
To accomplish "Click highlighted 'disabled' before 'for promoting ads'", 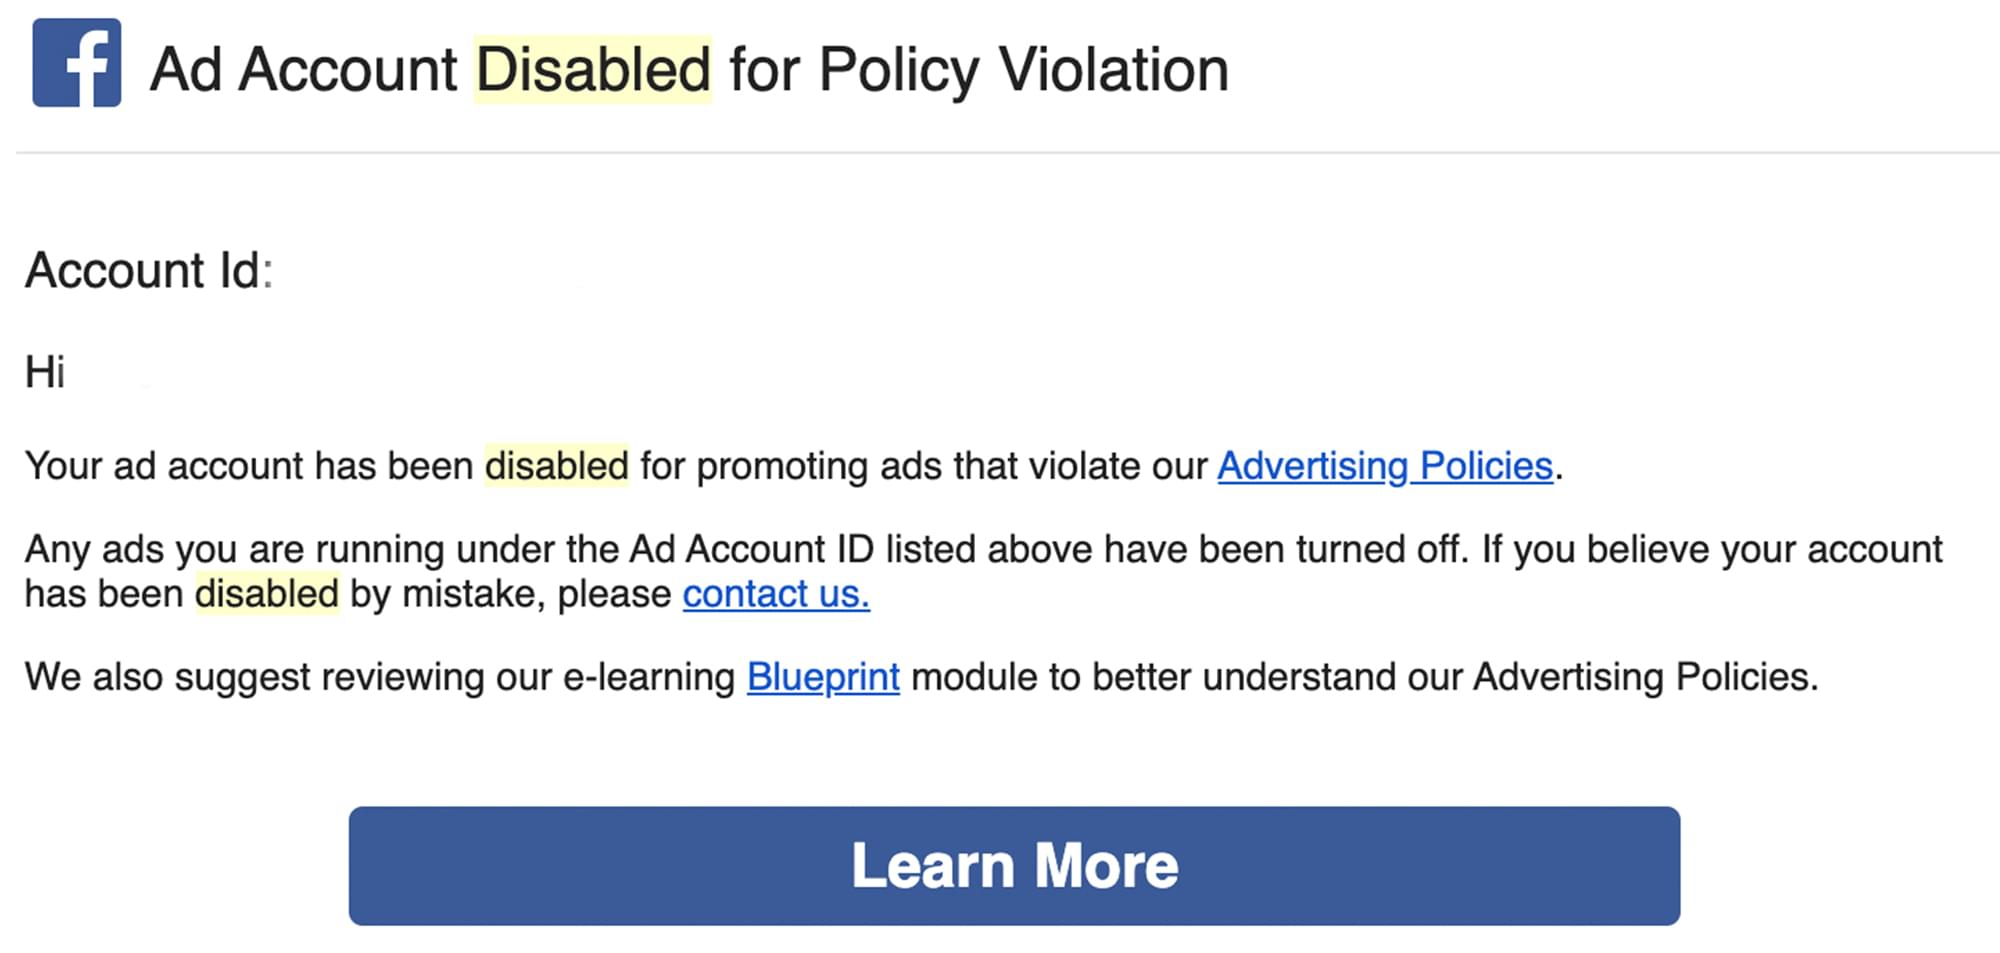I will 557,466.
